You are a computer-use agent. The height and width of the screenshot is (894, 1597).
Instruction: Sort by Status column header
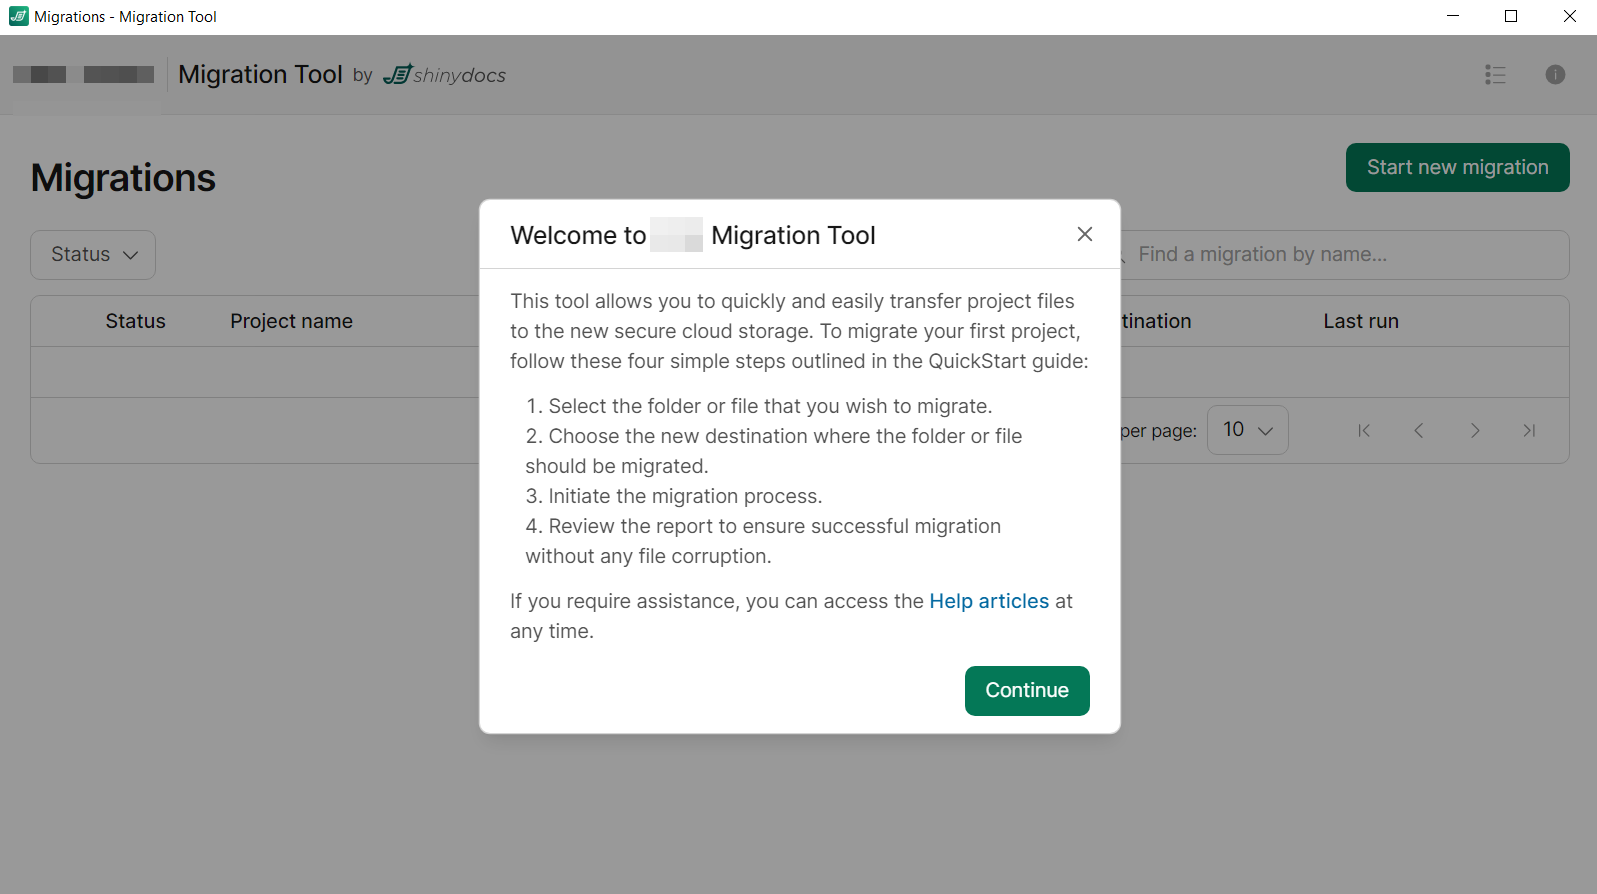[x=135, y=321]
